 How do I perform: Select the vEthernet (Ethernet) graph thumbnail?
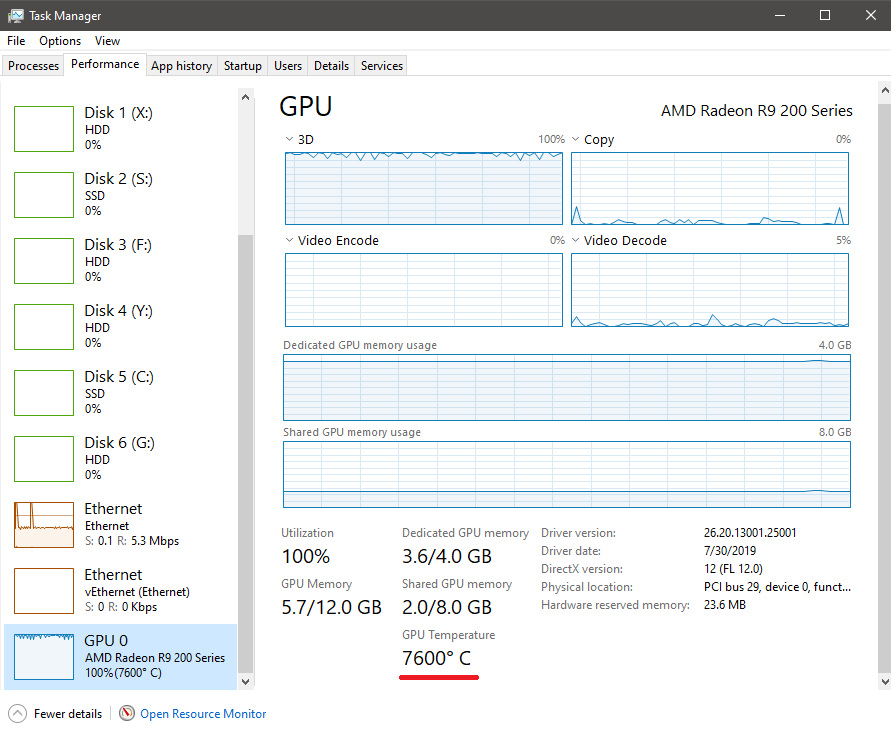(x=44, y=591)
